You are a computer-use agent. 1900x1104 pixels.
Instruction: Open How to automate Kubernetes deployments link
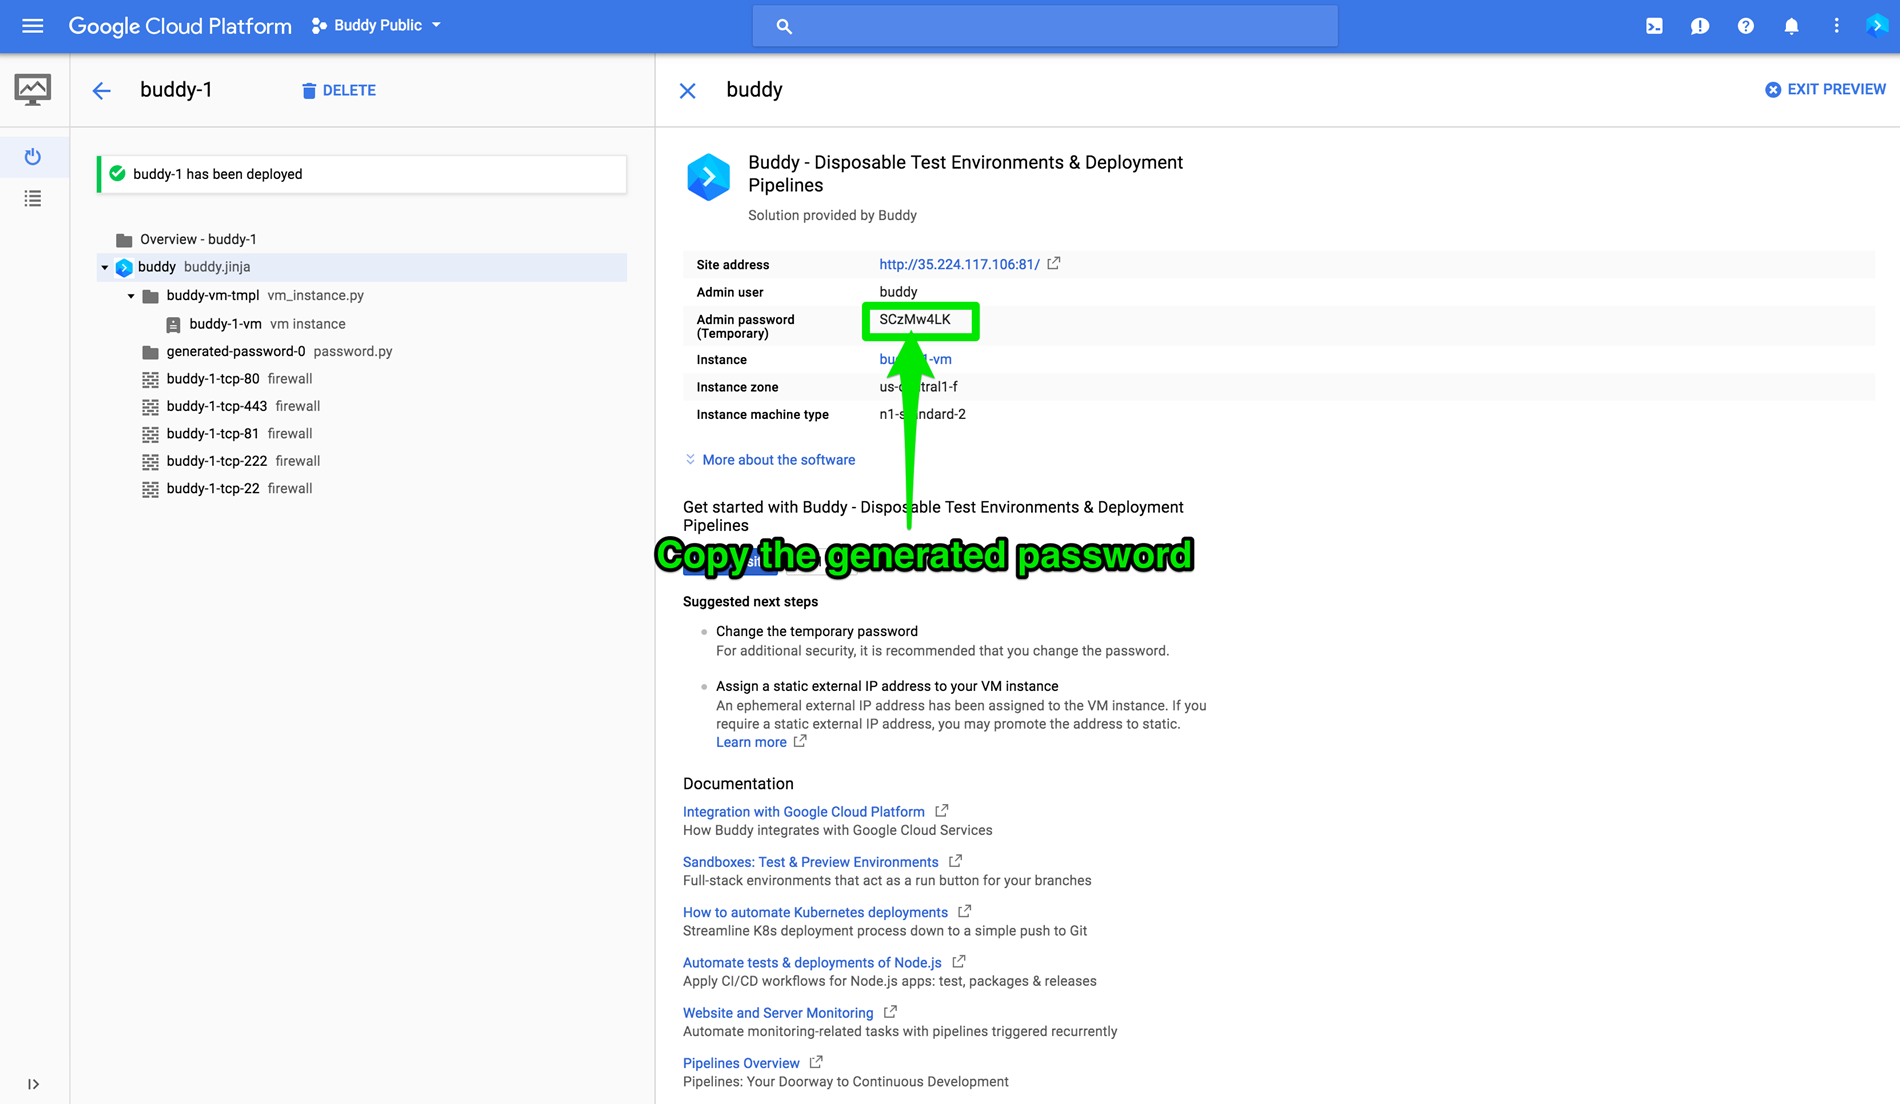tap(815, 912)
